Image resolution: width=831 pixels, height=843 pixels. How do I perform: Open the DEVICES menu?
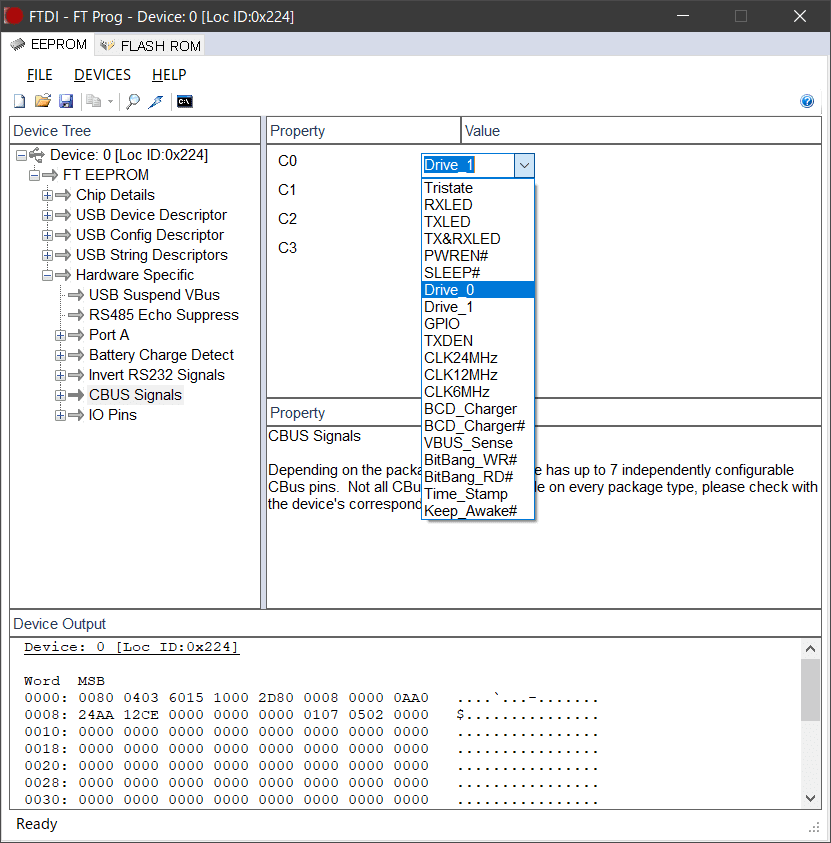[102, 75]
